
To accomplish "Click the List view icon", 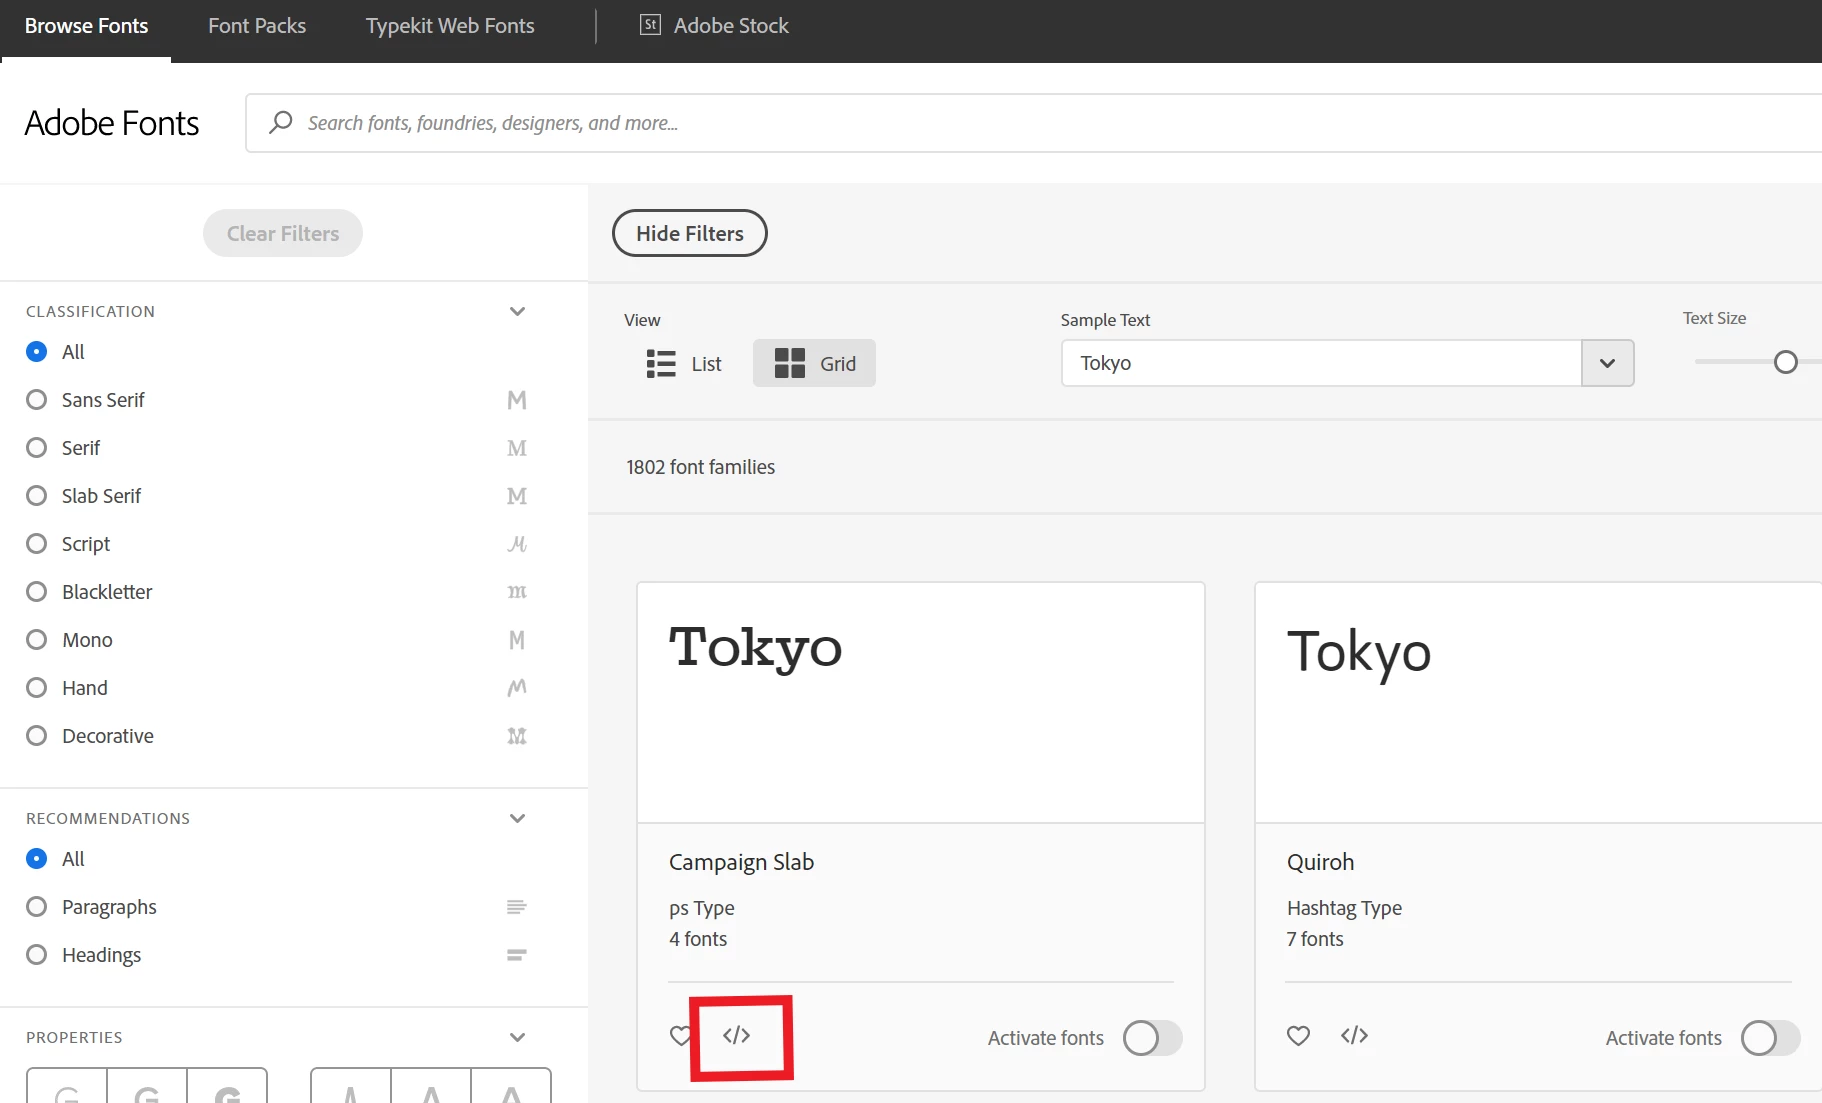I will [661, 363].
